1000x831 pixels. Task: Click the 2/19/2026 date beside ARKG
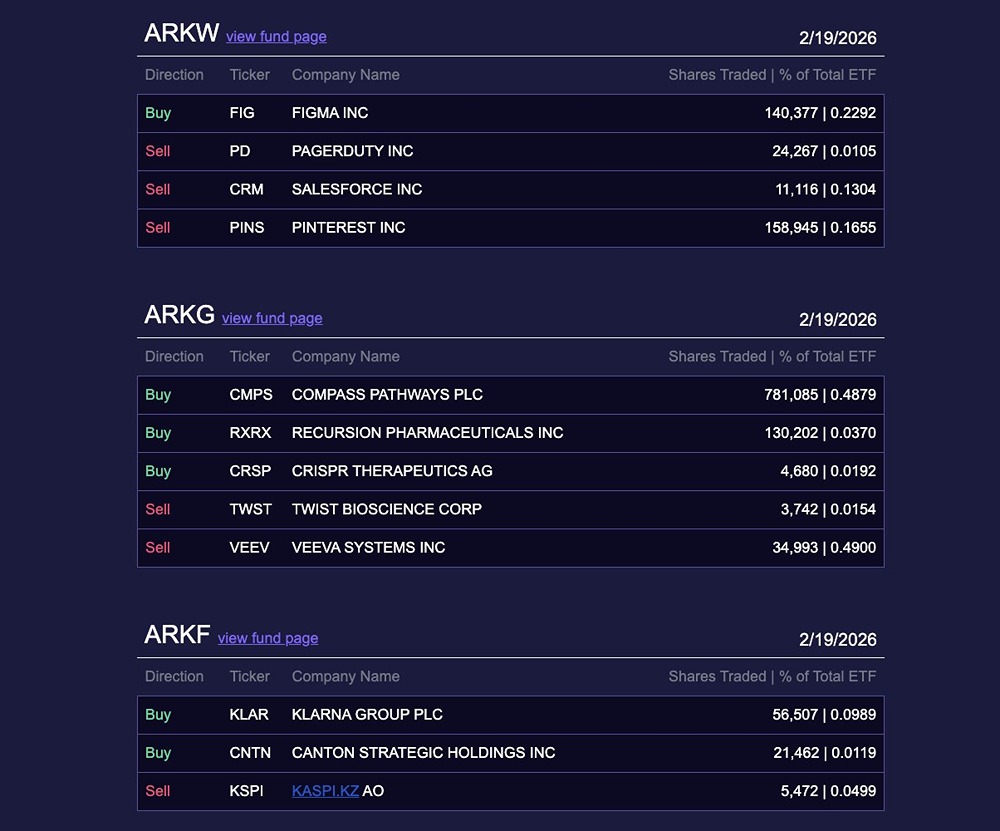(x=837, y=320)
